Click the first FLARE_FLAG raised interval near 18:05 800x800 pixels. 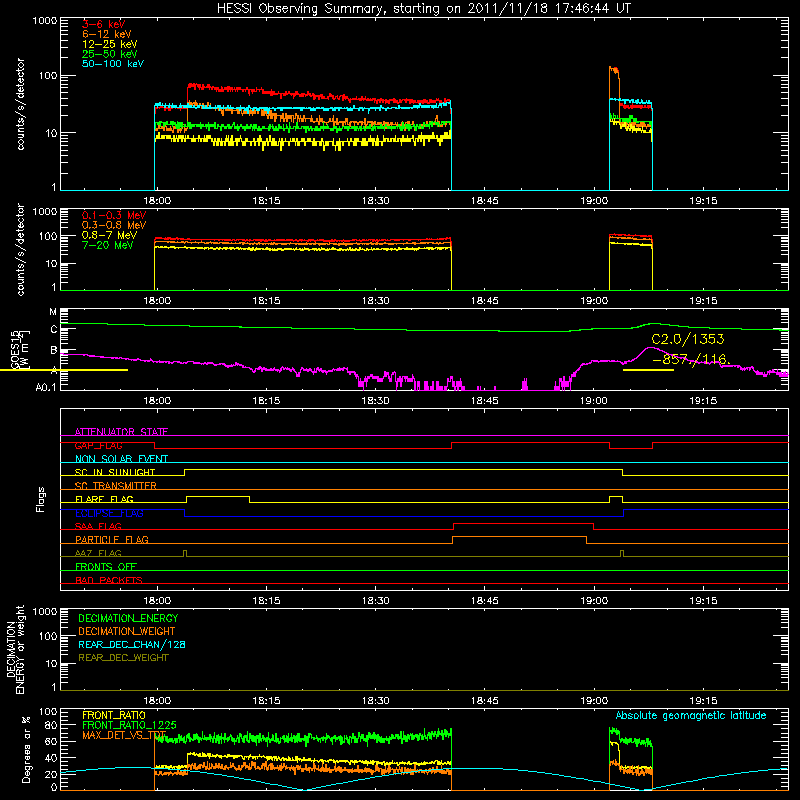click(x=218, y=497)
